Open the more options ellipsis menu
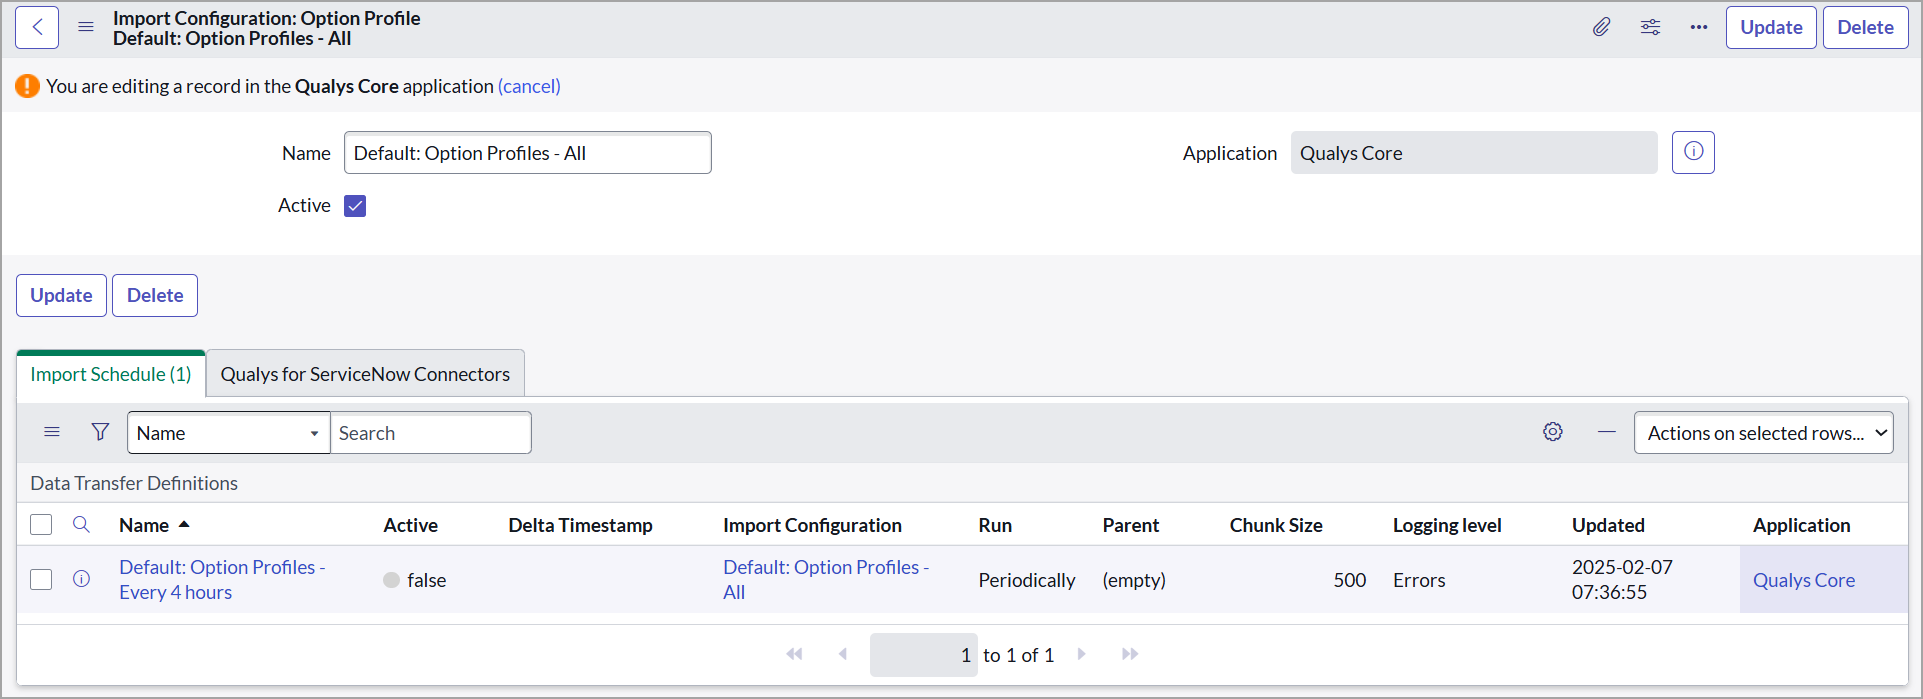 tap(1698, 28)
